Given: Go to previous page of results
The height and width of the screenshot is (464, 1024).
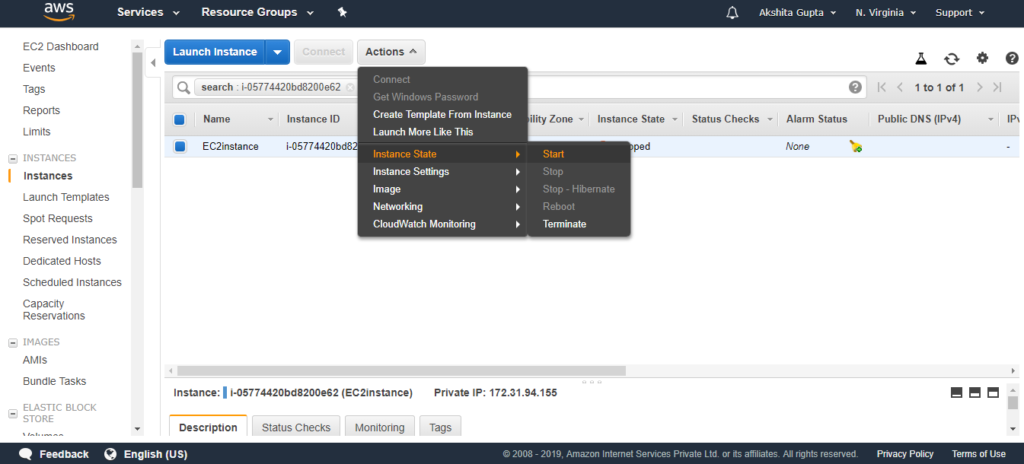Looking at the screenshot, I should [900, 88].
